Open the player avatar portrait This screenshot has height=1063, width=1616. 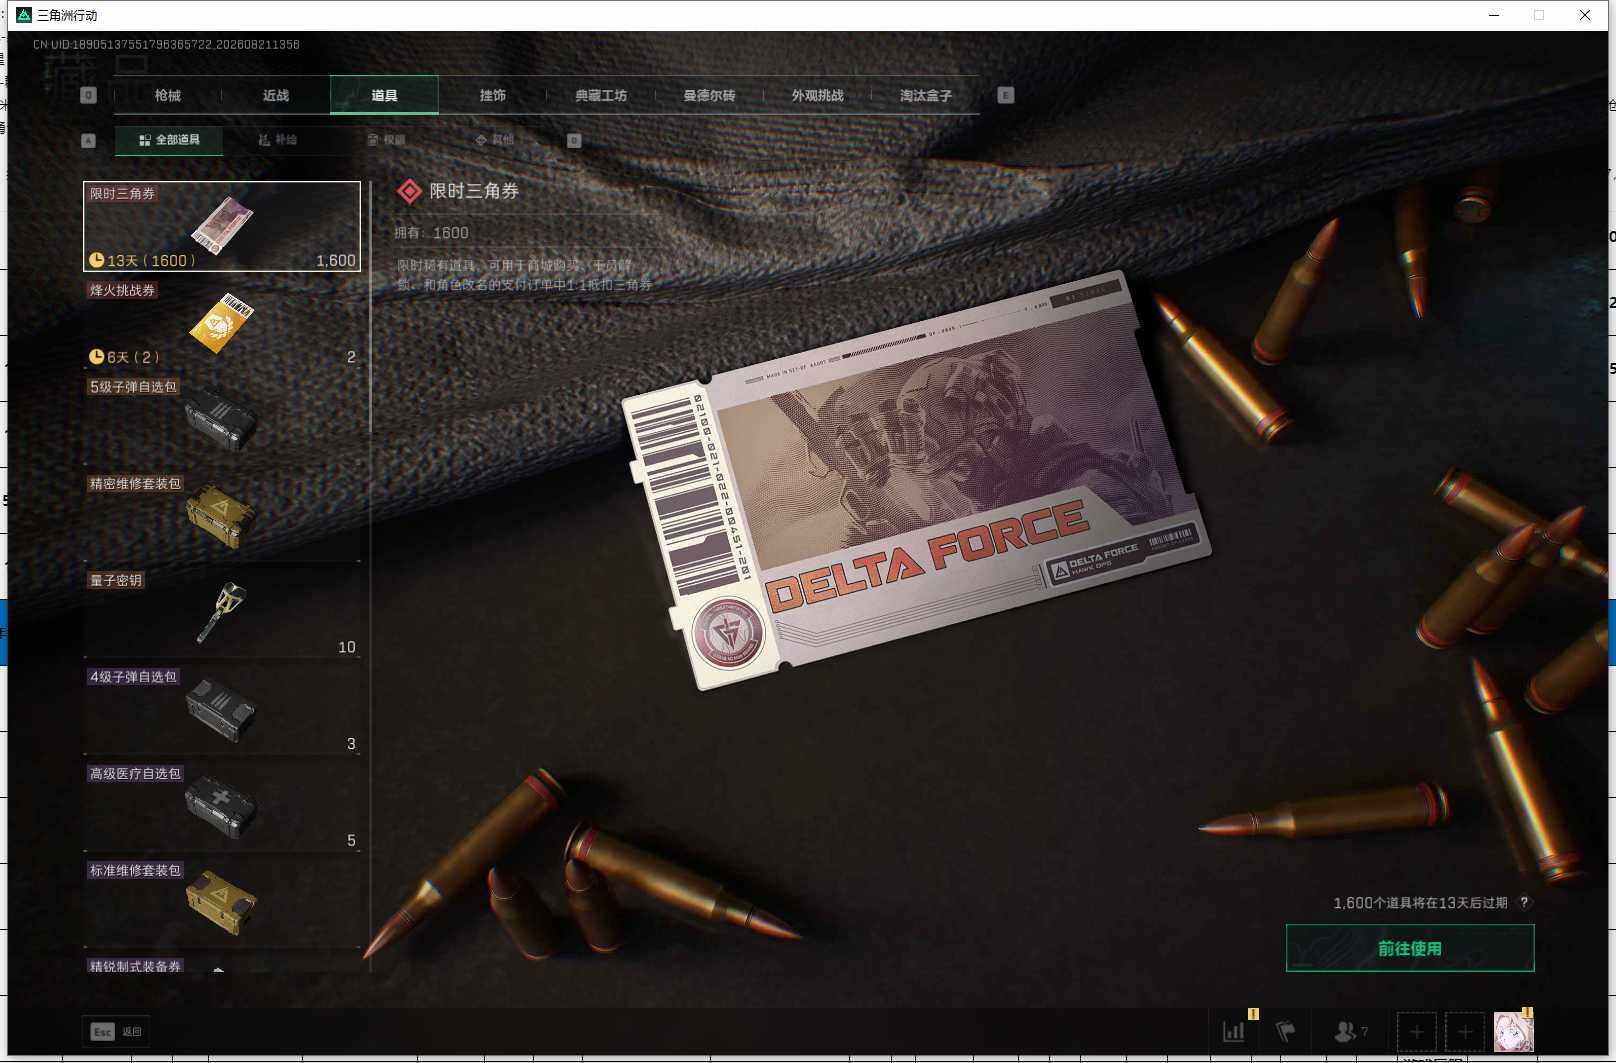(x=1513, y=1031)
